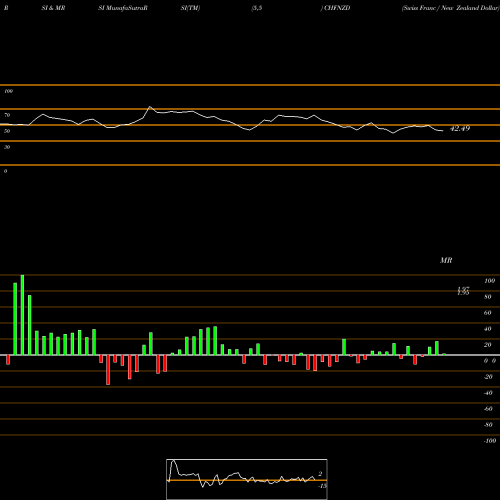
Task: Click the longest red MR bar
Action: [108, 370]
